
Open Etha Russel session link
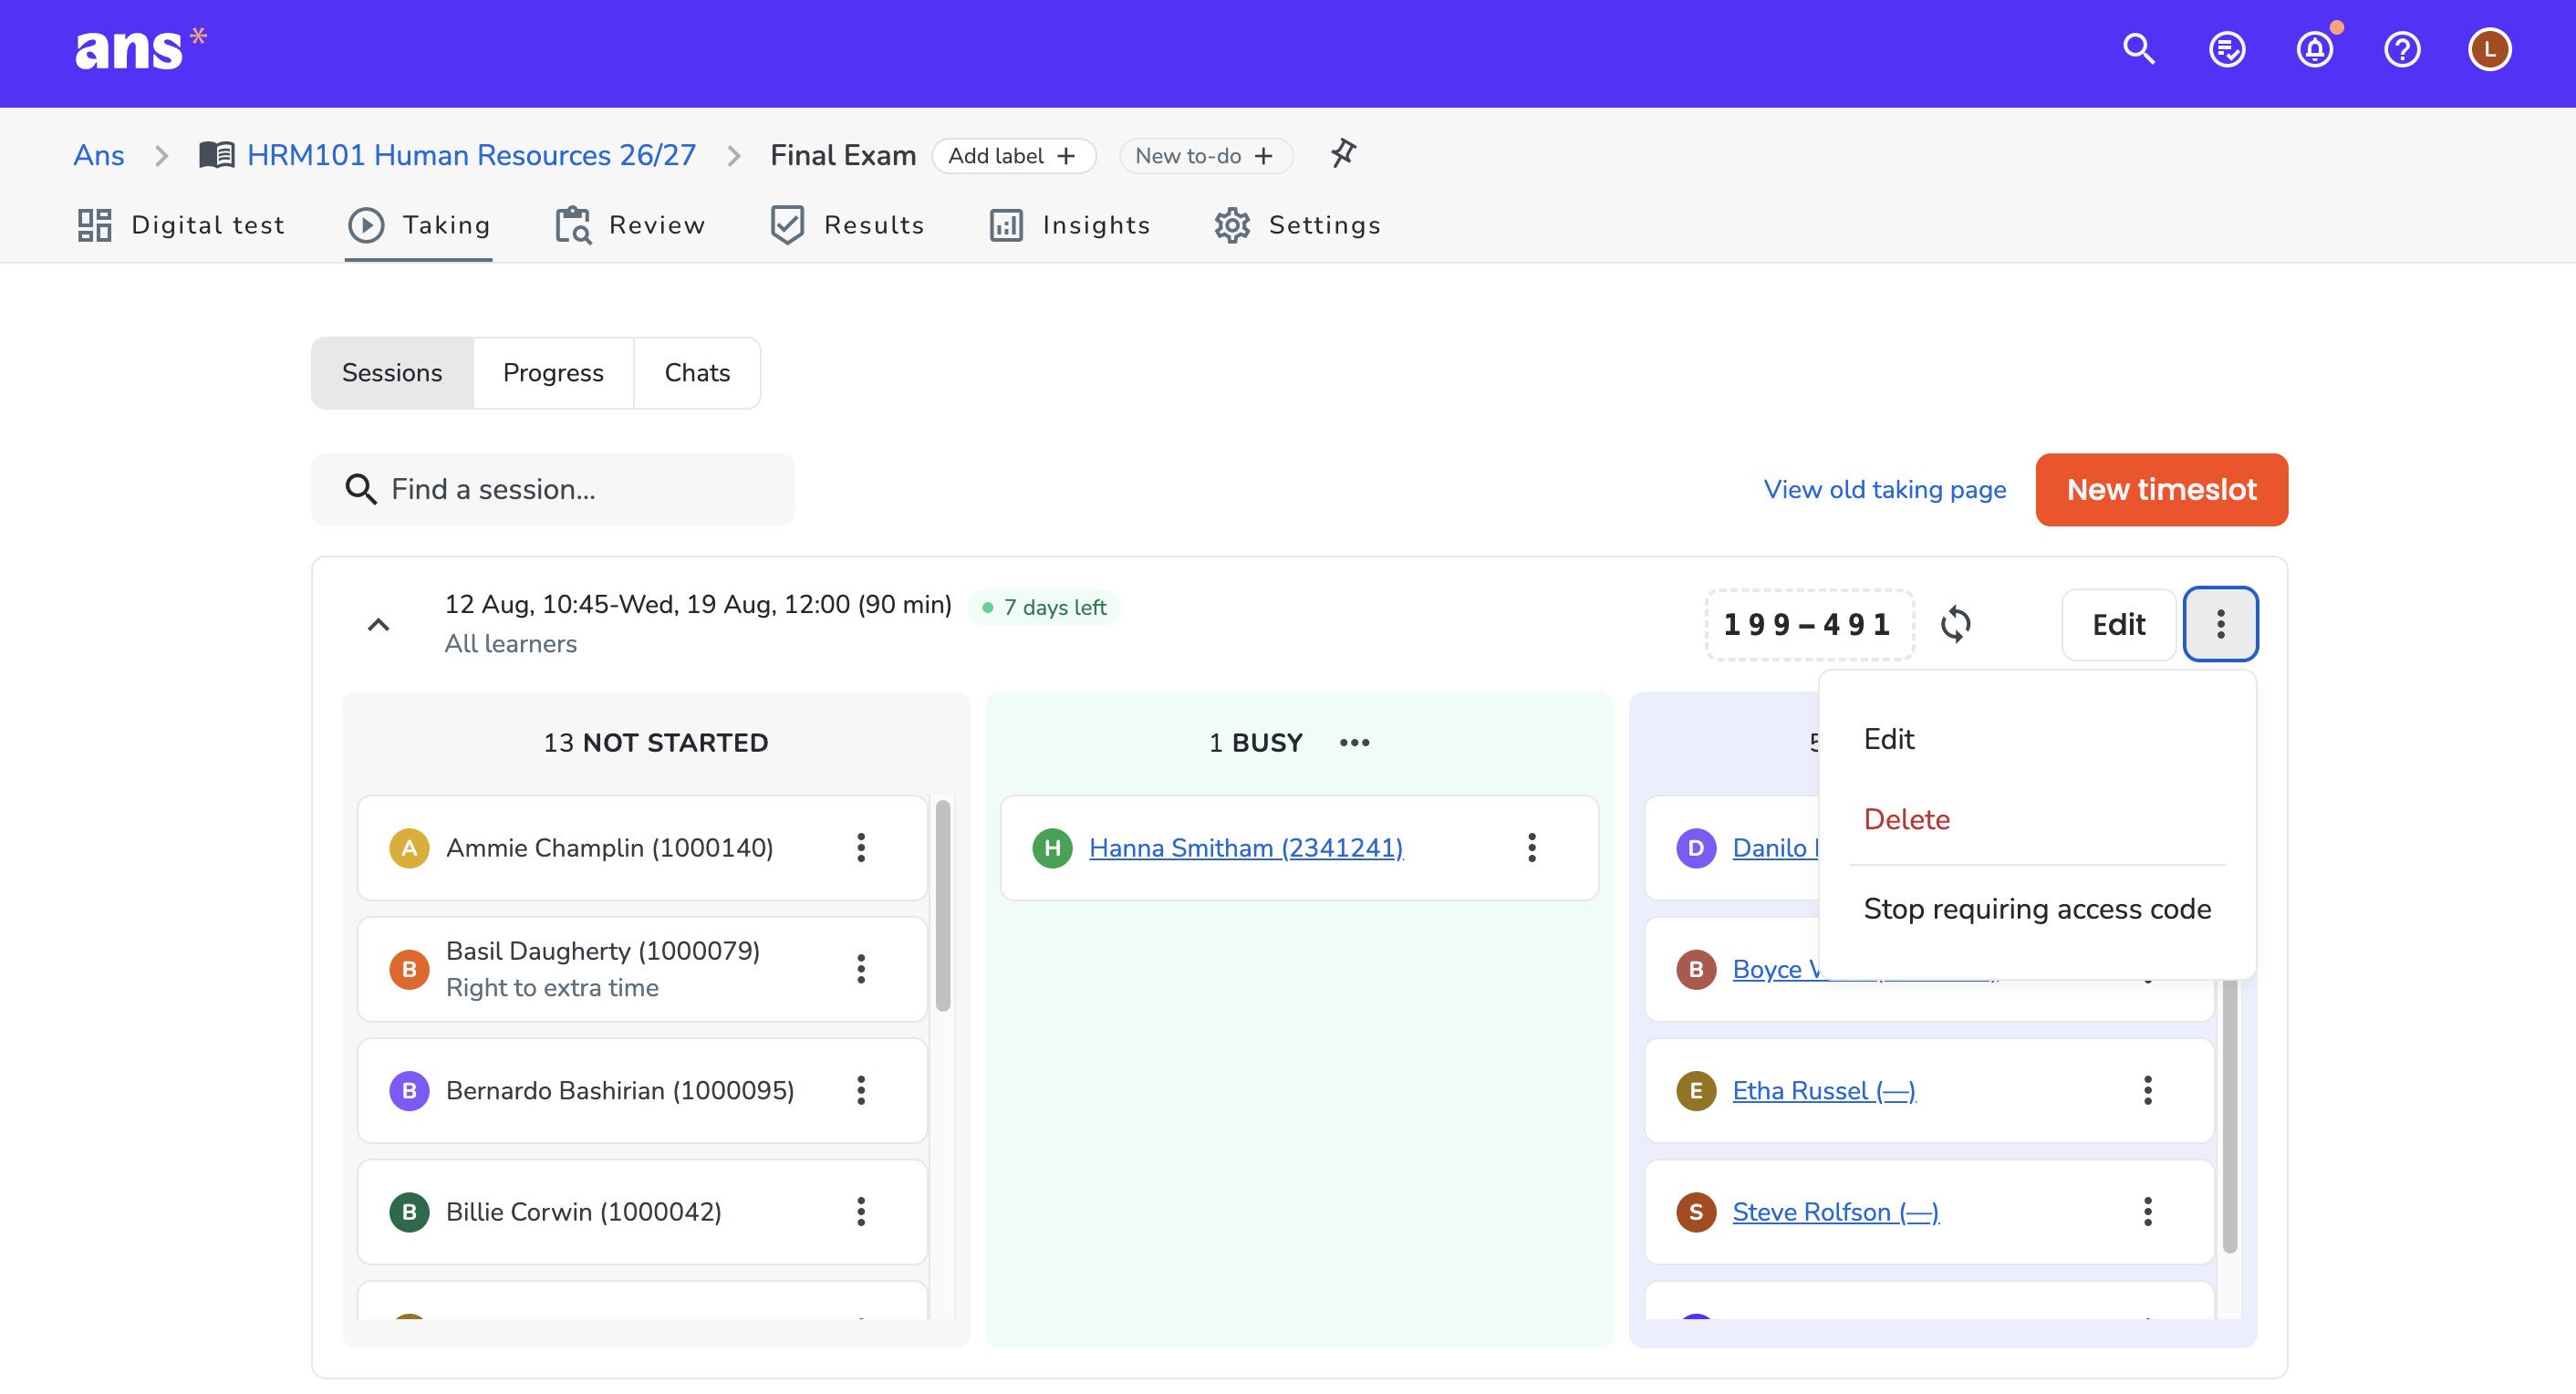(1824, 1090)
